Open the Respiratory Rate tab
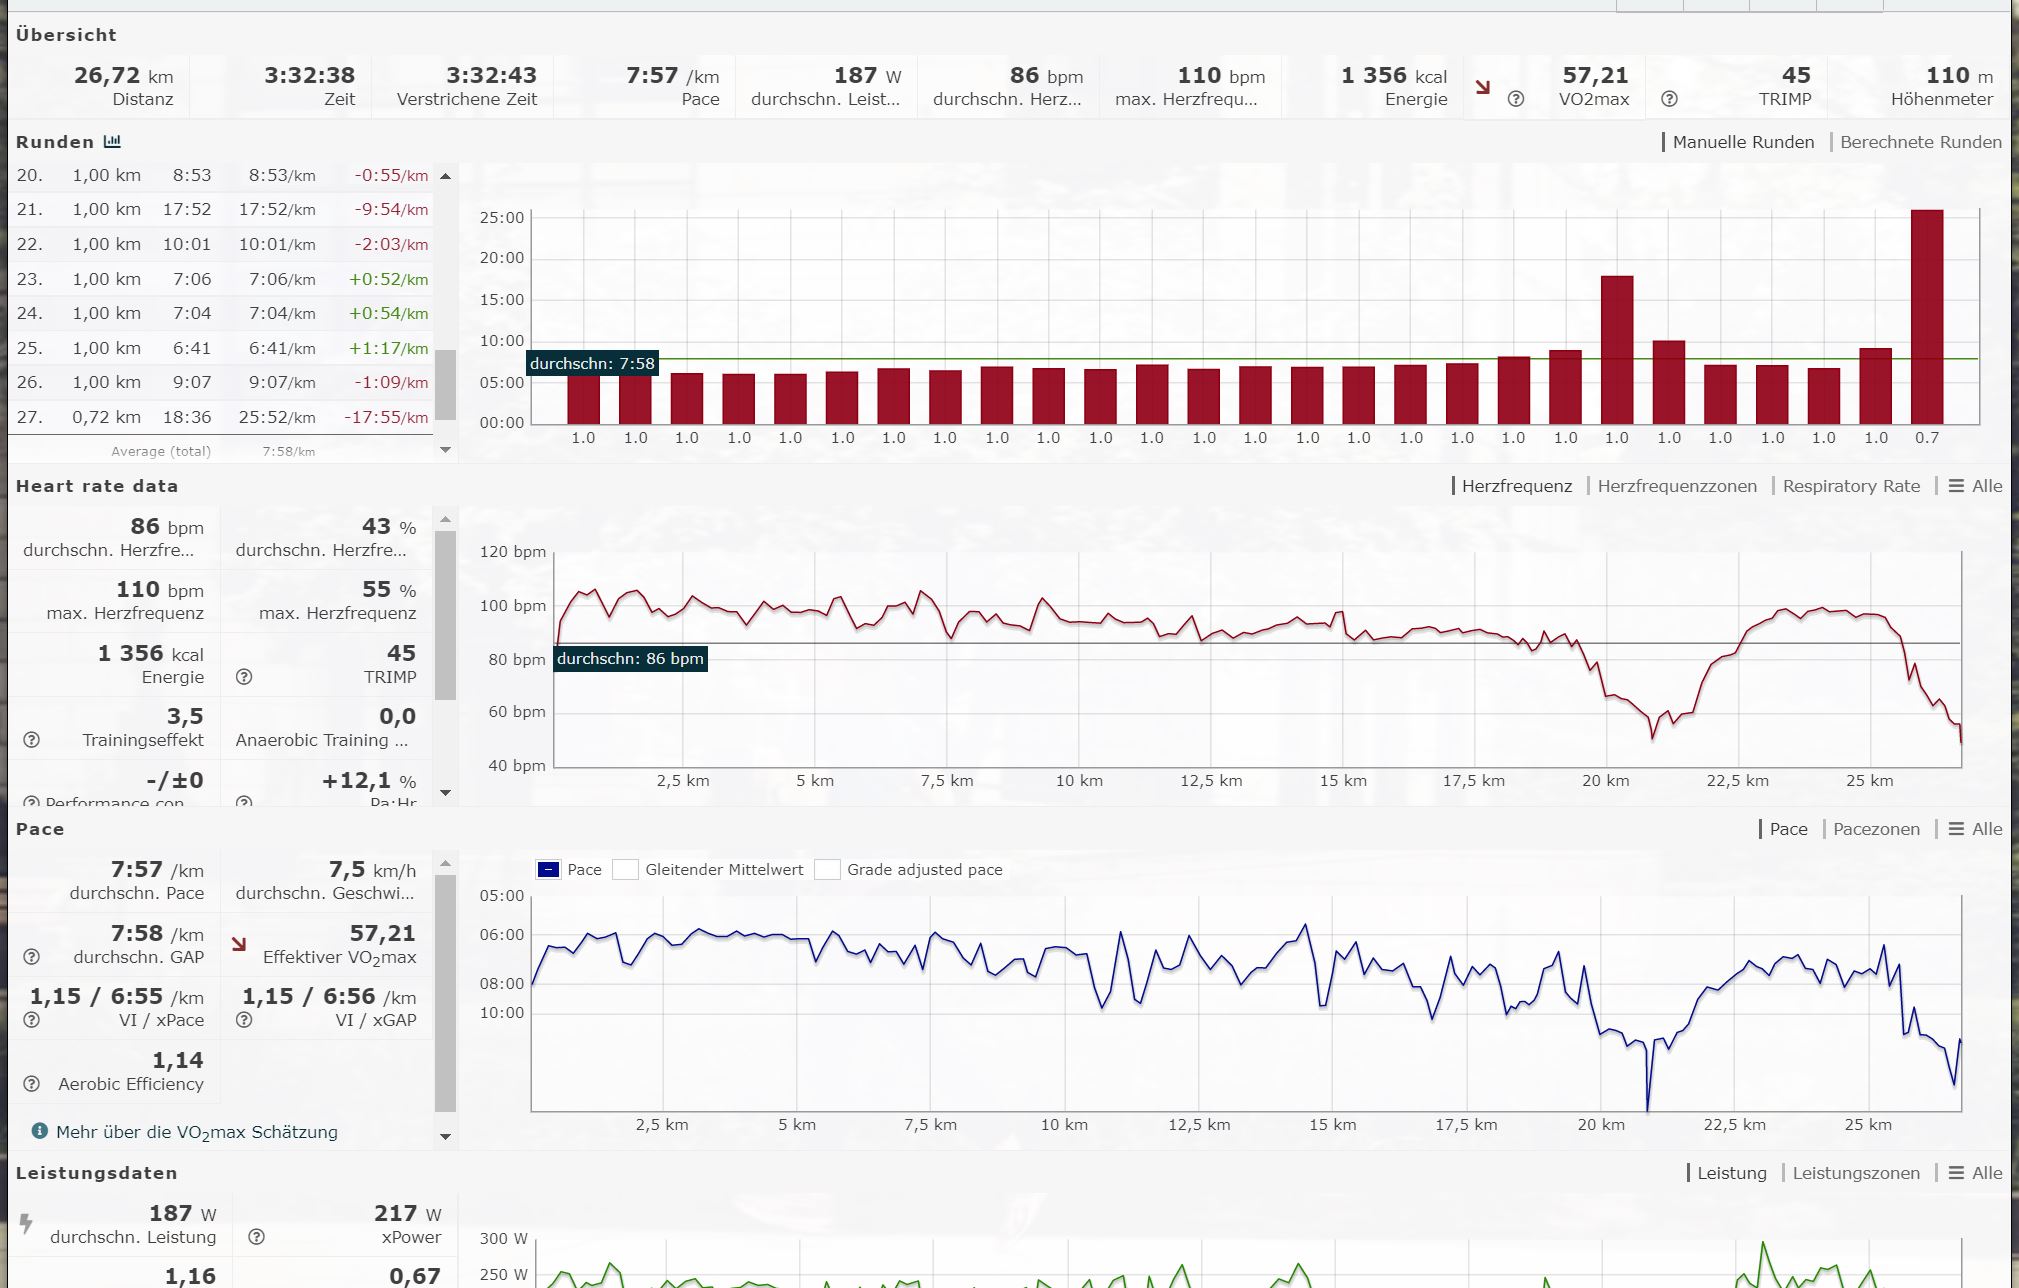 pos(1851,486)
